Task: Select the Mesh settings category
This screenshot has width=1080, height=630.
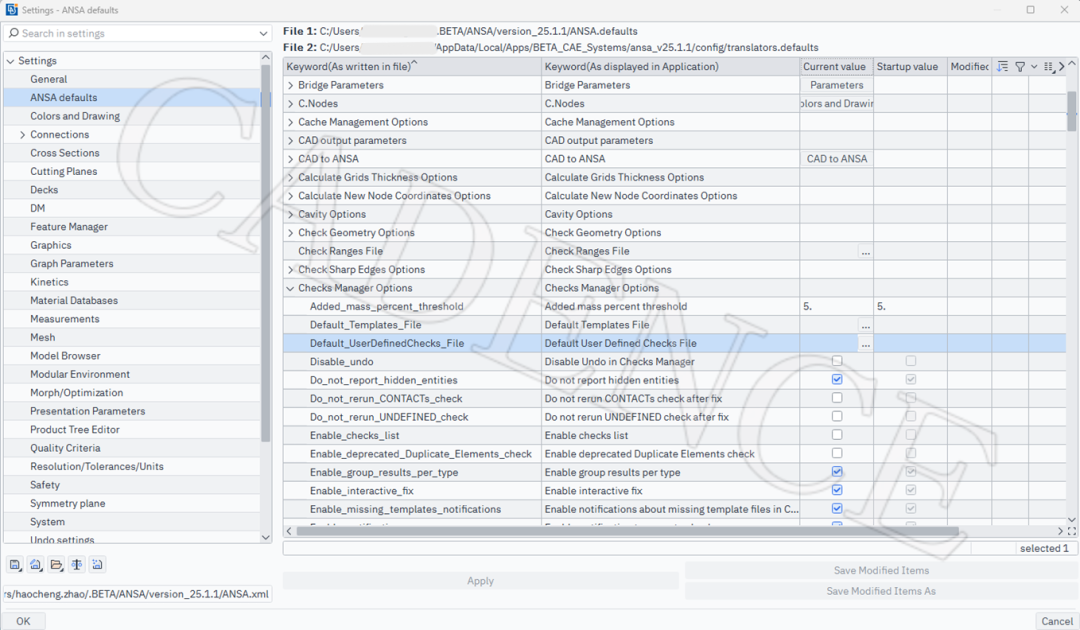Action: pos(43,337)
